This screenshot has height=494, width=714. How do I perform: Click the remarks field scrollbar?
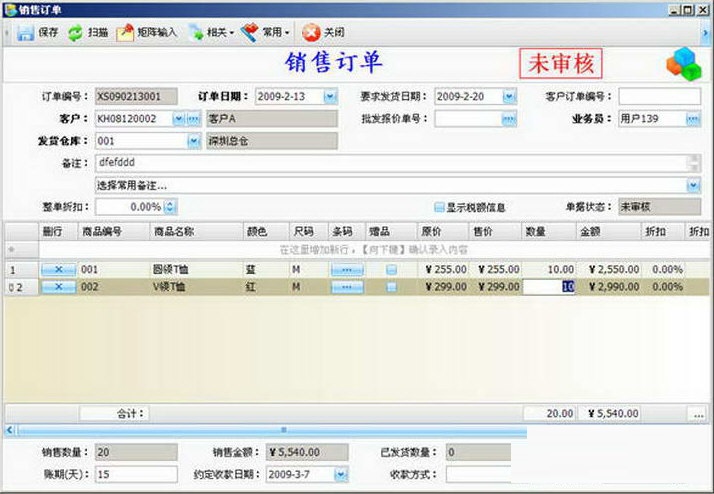pos(695,163)
